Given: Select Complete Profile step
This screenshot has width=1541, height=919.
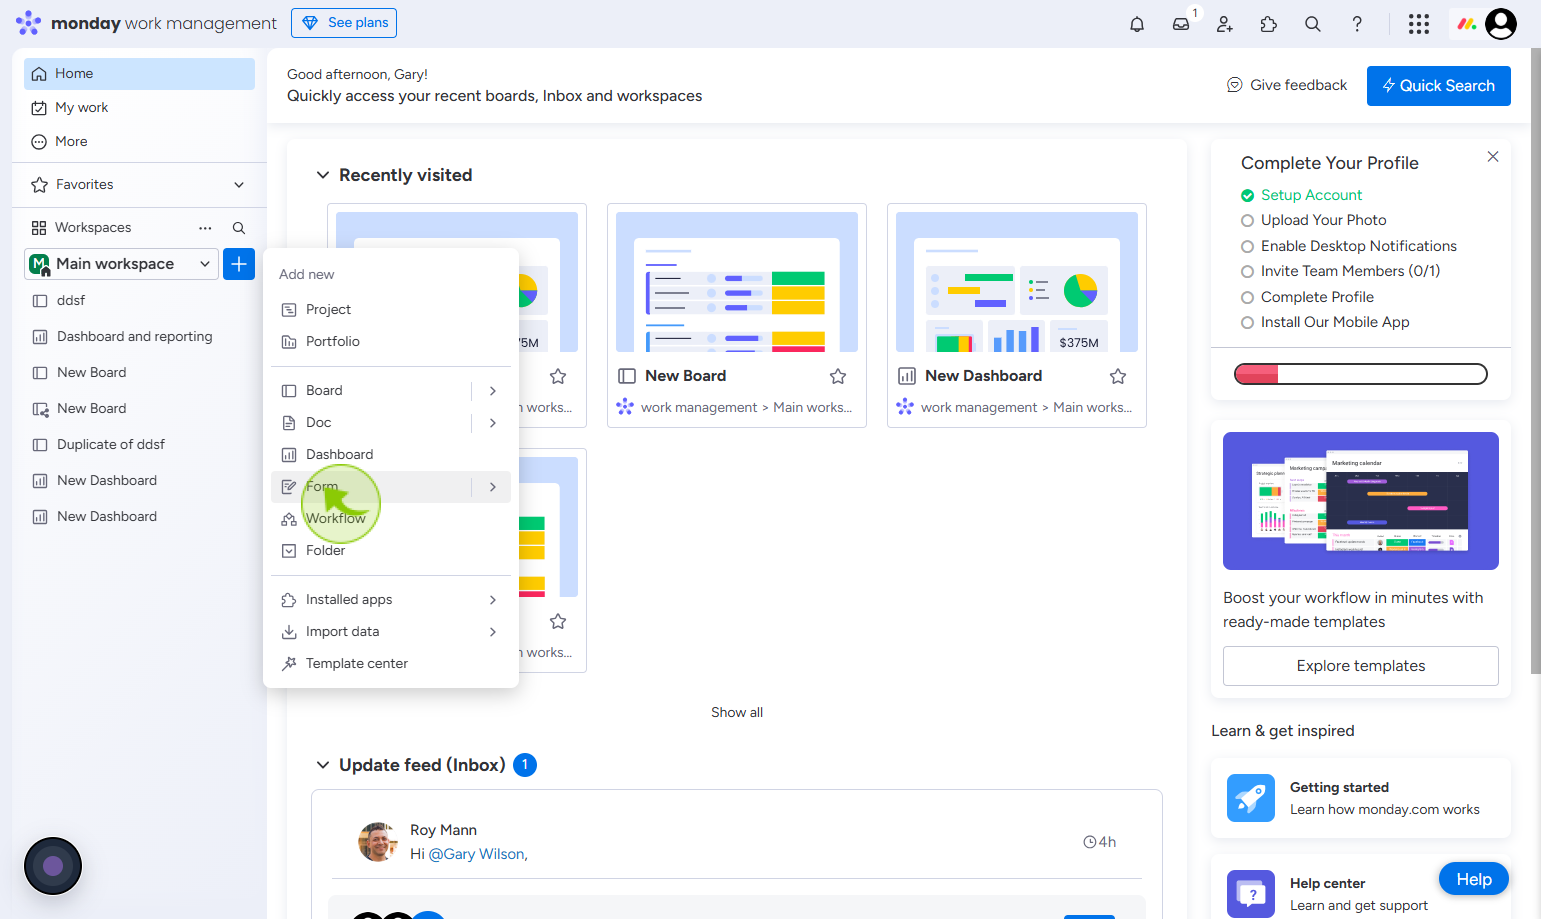Looking at the screenshot, I should click(1307, 297).
